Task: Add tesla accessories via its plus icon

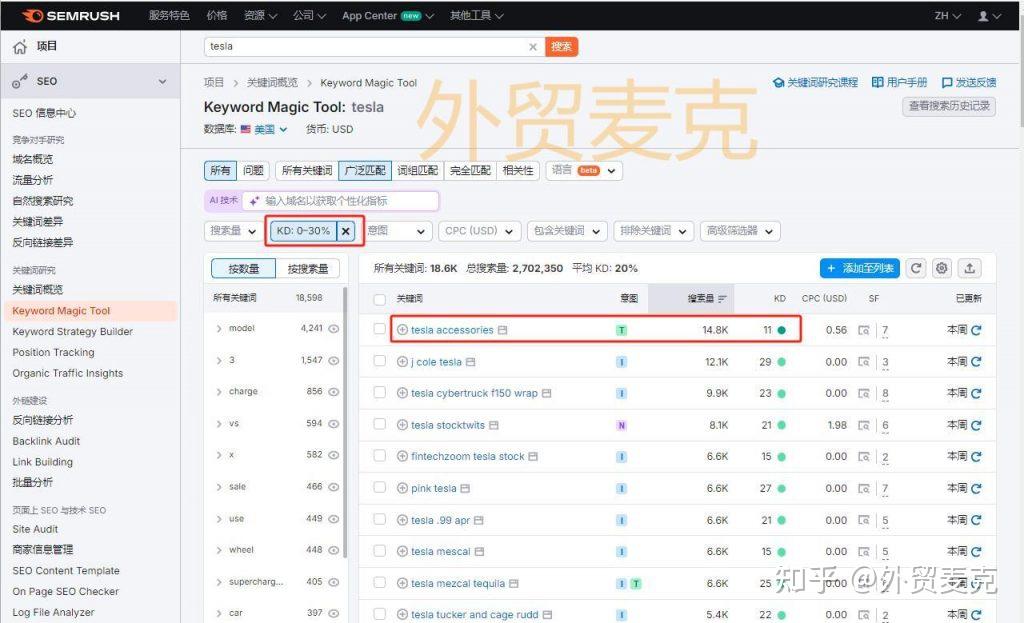Action: 402,330
